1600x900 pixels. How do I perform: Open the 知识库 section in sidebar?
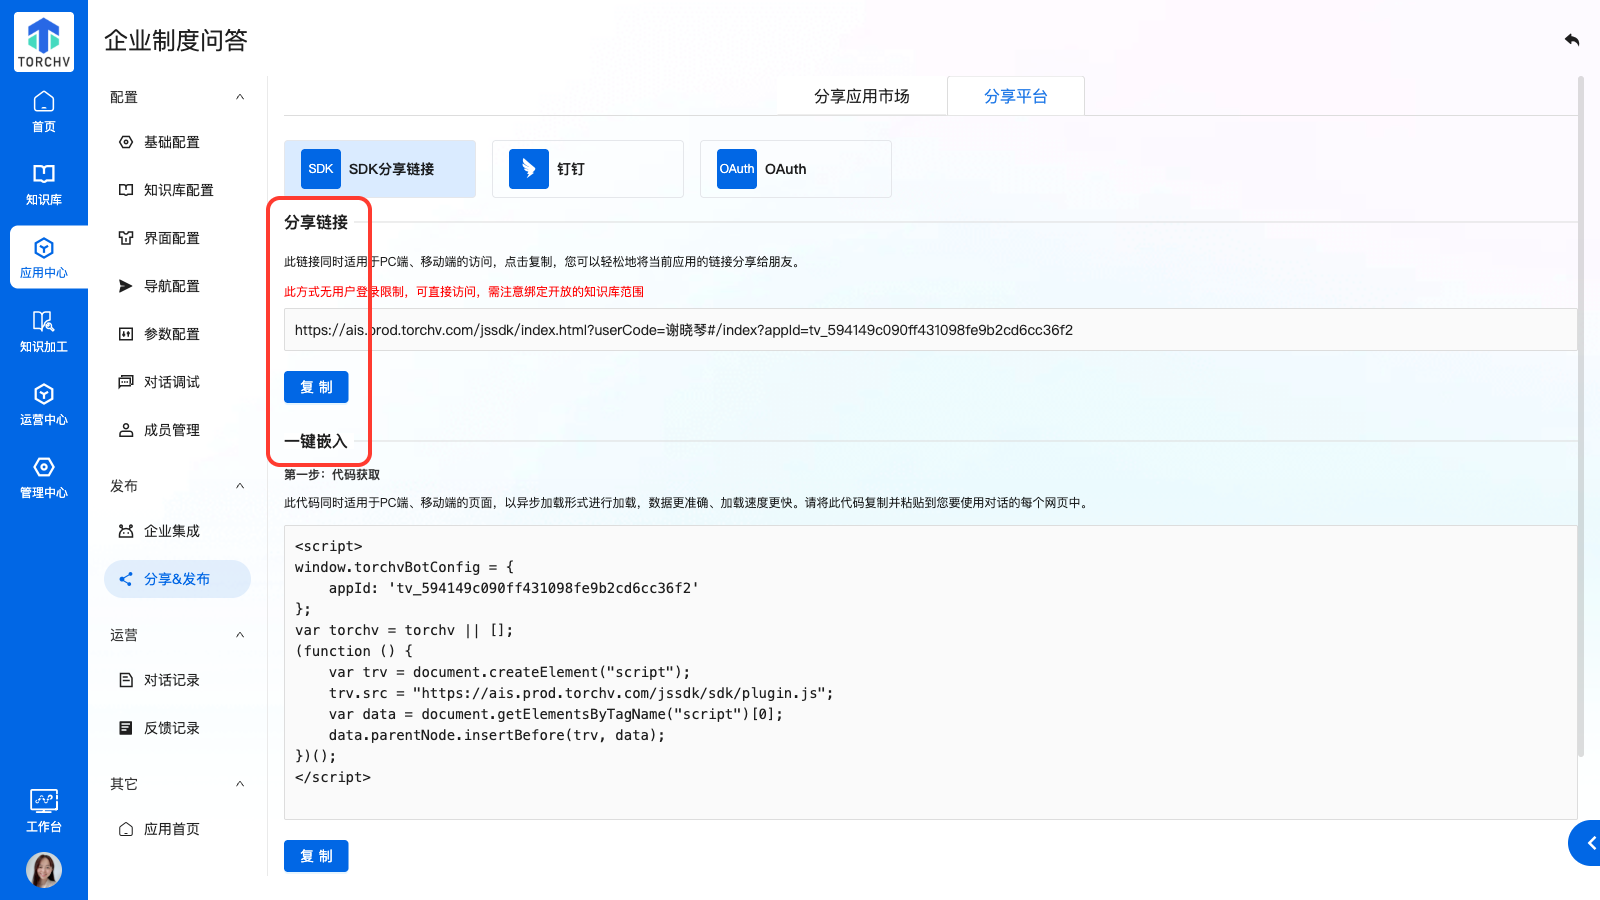click(x=44, y=184)
